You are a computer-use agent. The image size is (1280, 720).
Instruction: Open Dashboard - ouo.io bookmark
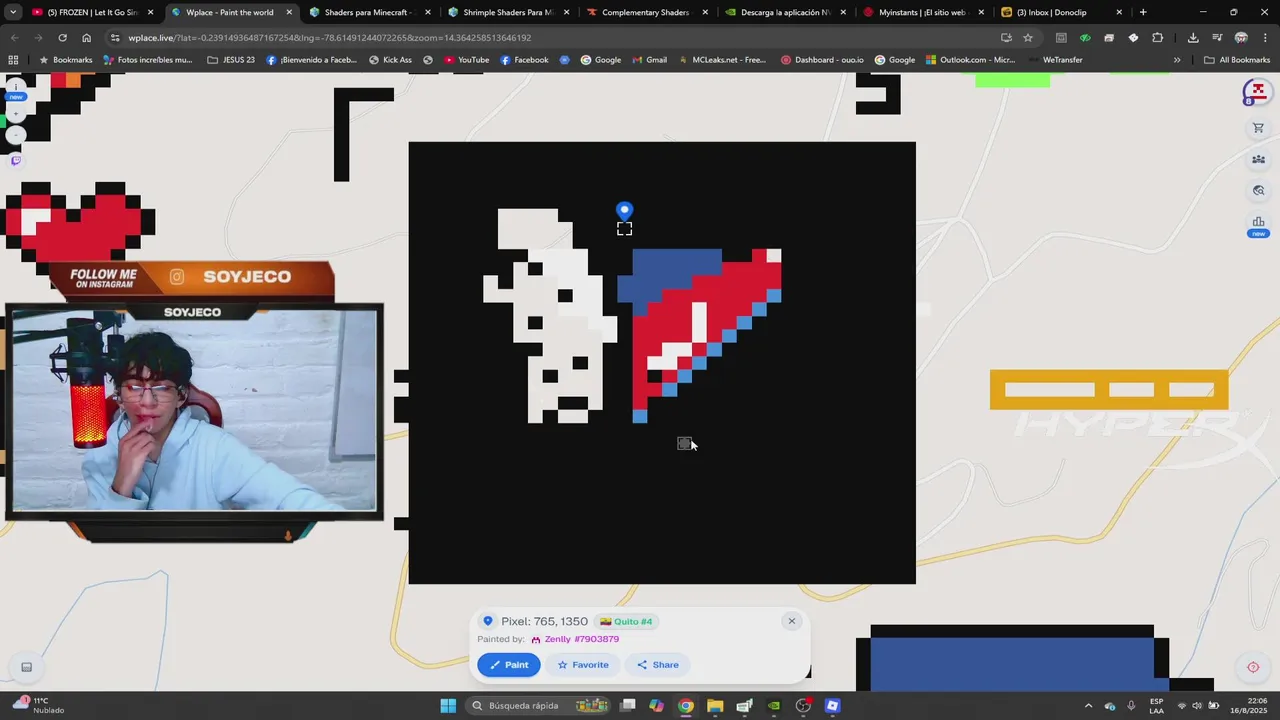click(822, 60)
